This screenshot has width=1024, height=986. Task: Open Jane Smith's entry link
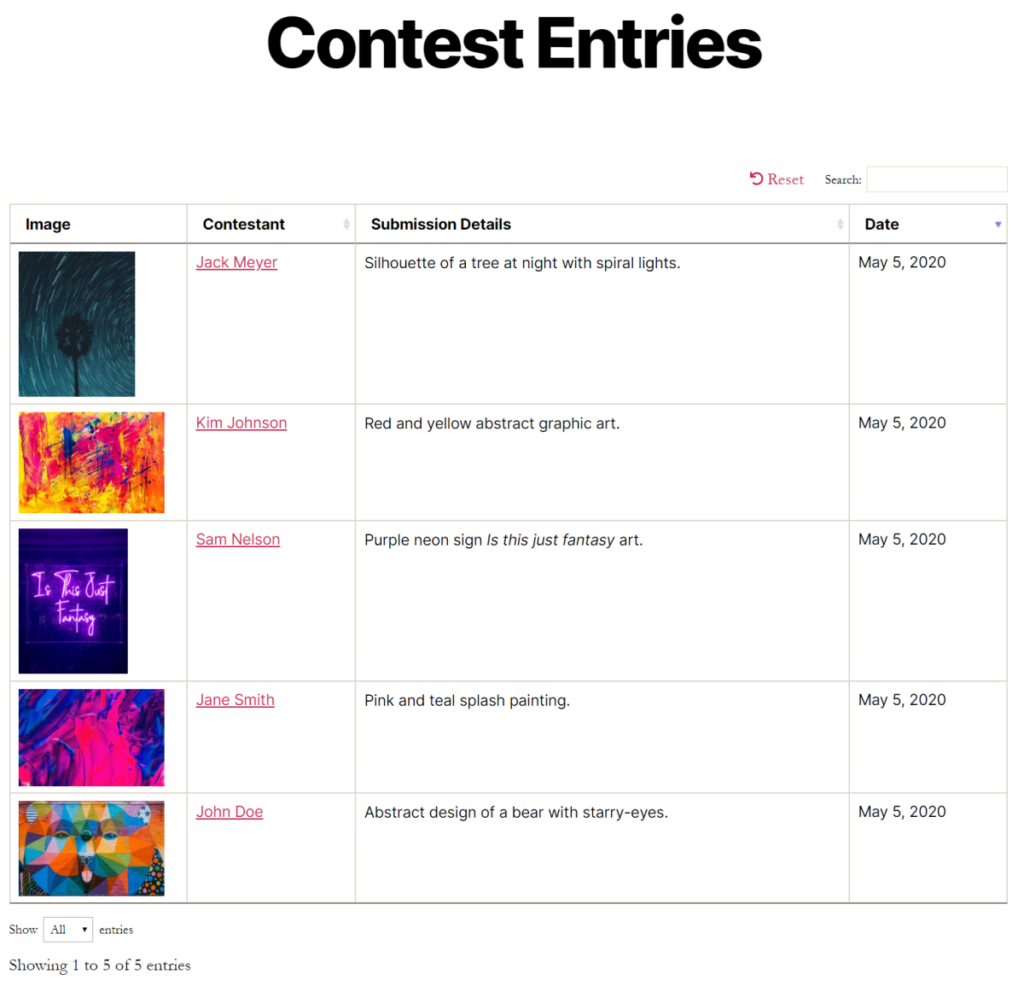pos(234,700)
